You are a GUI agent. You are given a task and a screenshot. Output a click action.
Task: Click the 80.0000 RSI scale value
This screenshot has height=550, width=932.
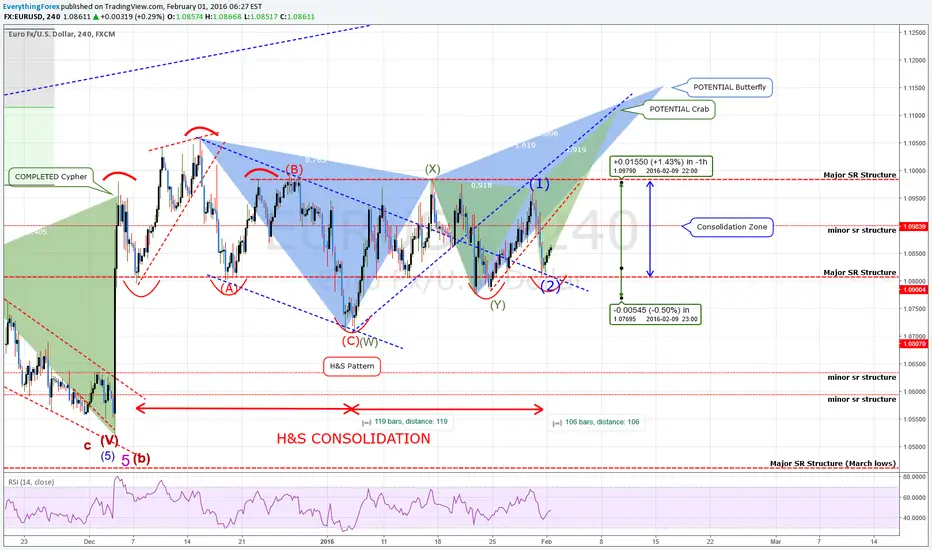pos(914,477)
